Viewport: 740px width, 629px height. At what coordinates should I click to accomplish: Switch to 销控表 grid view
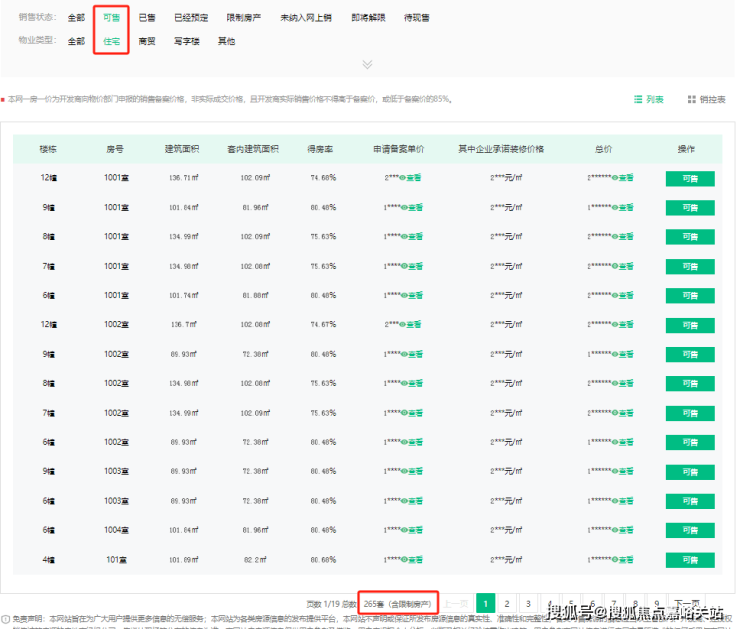coord(706,99)
